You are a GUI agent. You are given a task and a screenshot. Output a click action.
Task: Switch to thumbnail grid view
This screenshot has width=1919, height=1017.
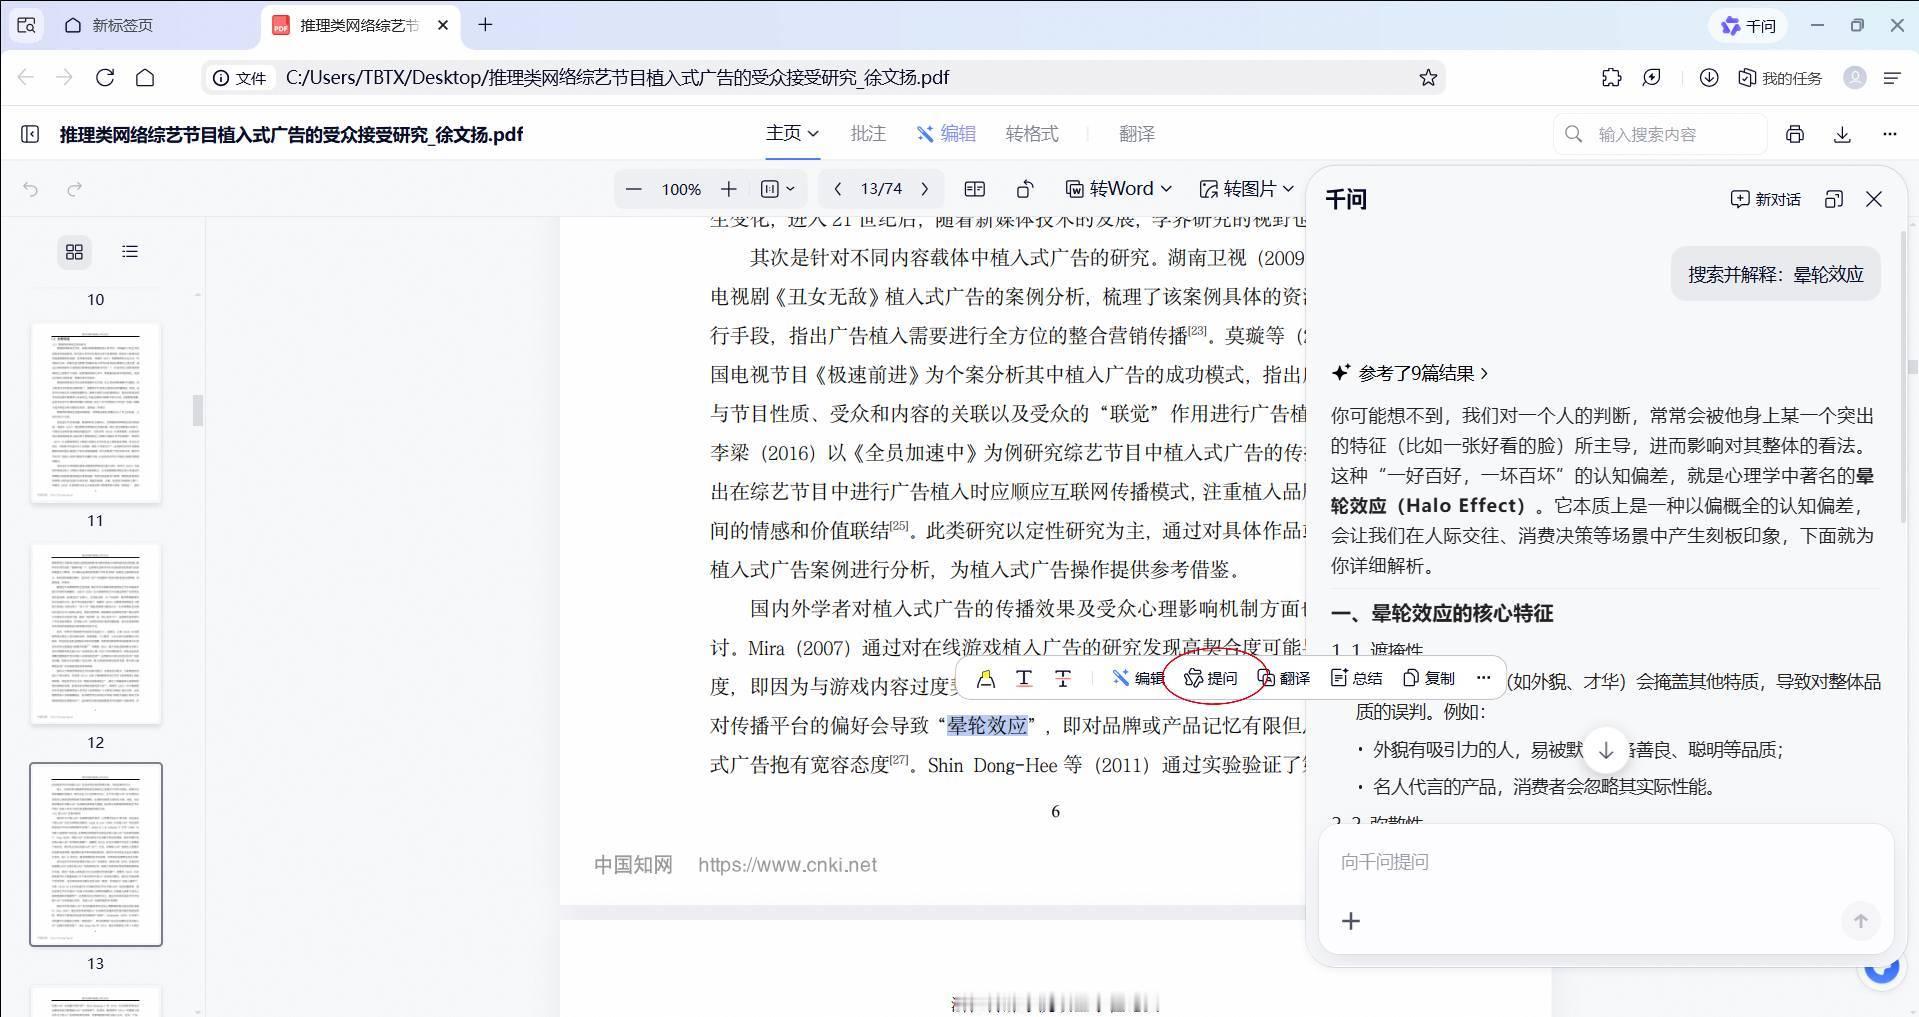tap(74, 252)
